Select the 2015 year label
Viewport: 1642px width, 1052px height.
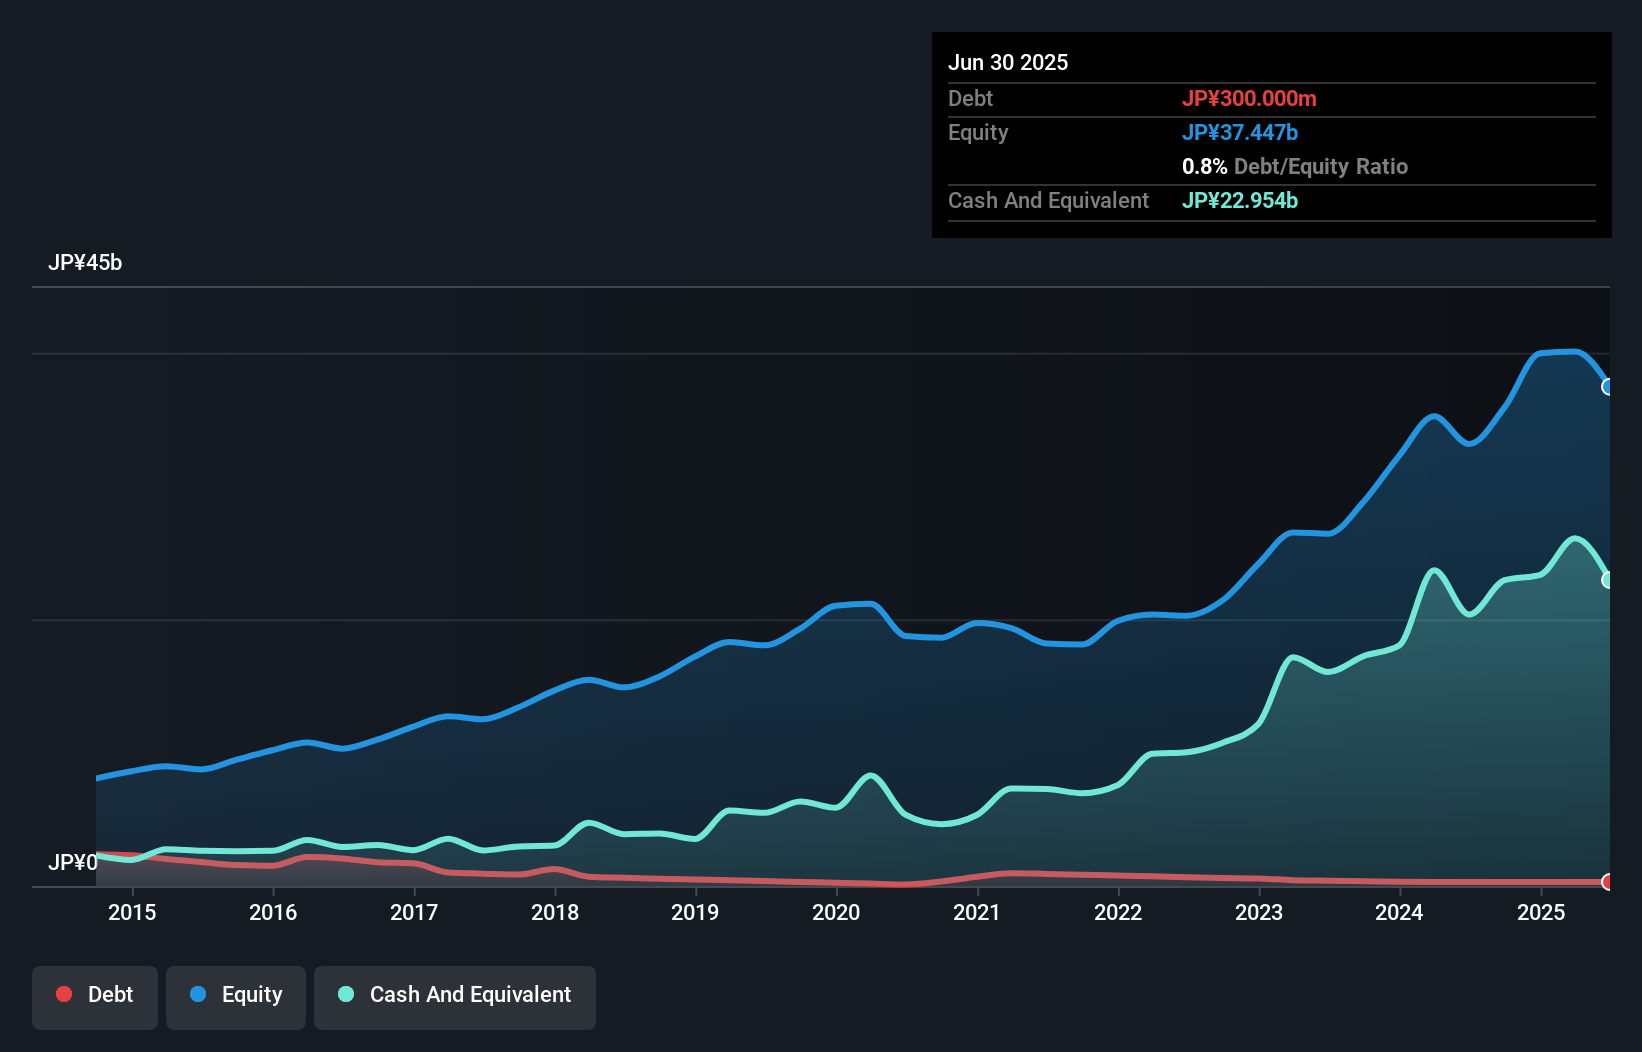point(132,912)
